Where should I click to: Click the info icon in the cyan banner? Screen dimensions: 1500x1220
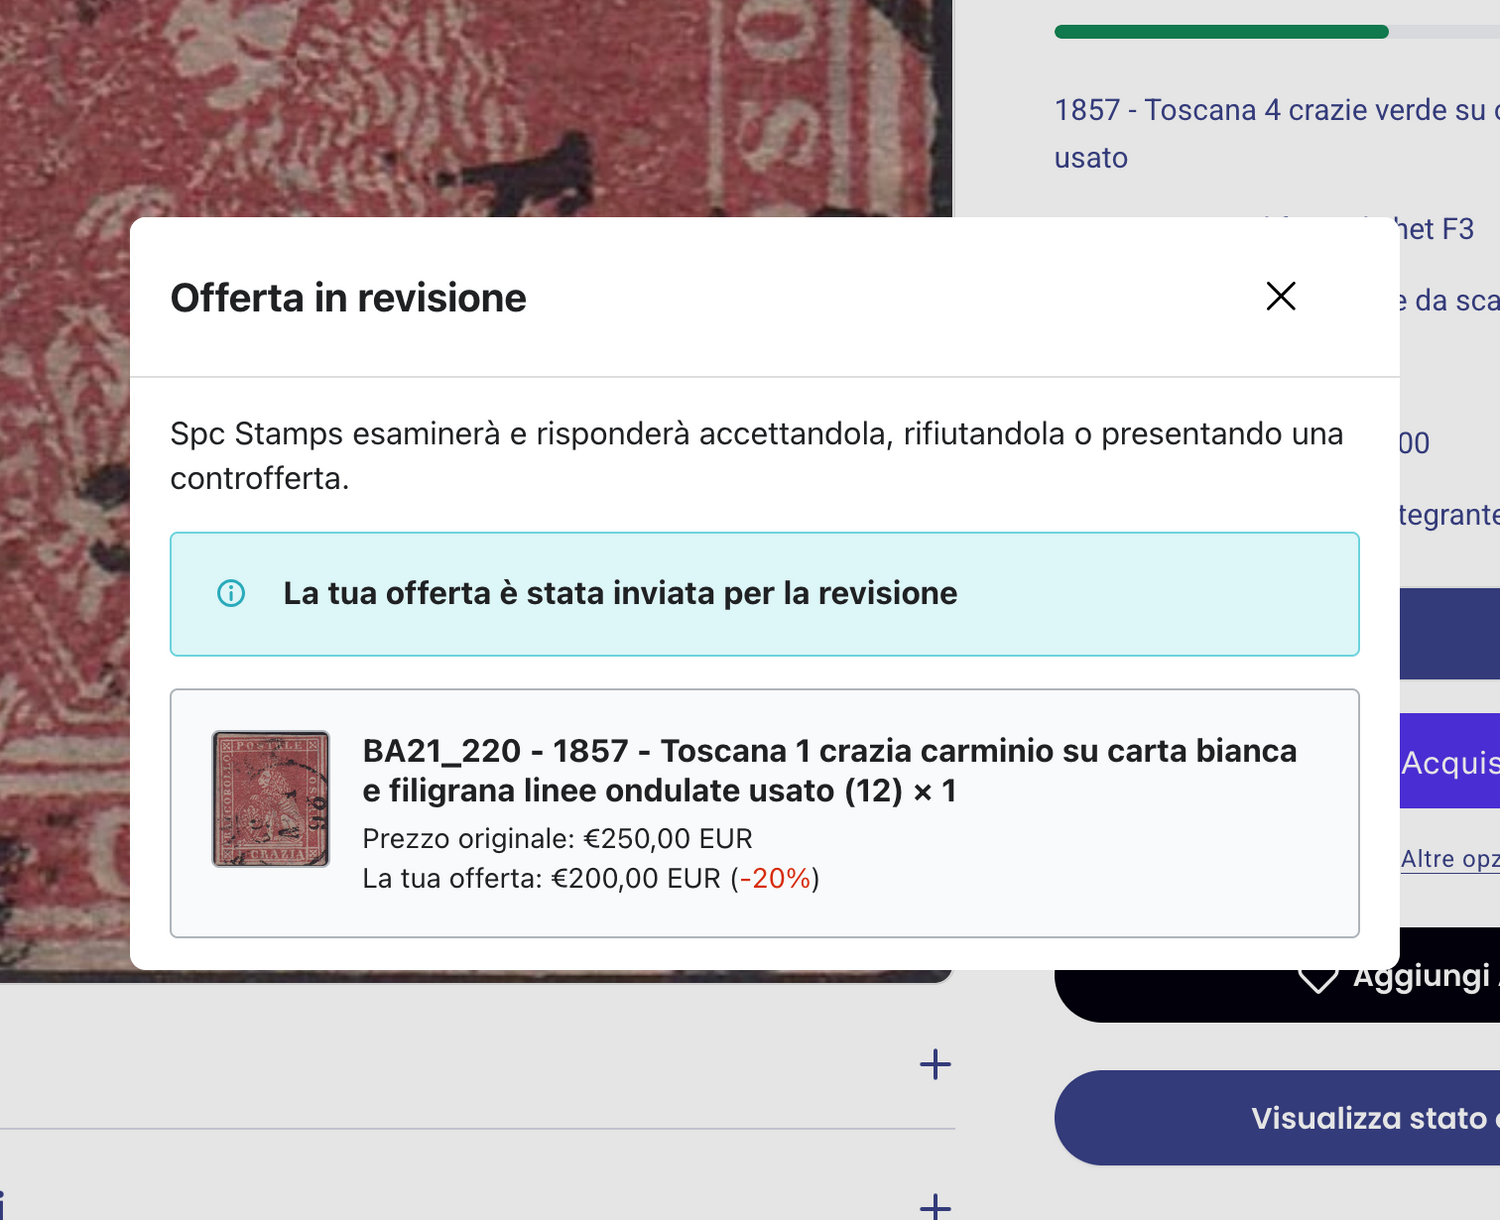click(x=231, y=593)
